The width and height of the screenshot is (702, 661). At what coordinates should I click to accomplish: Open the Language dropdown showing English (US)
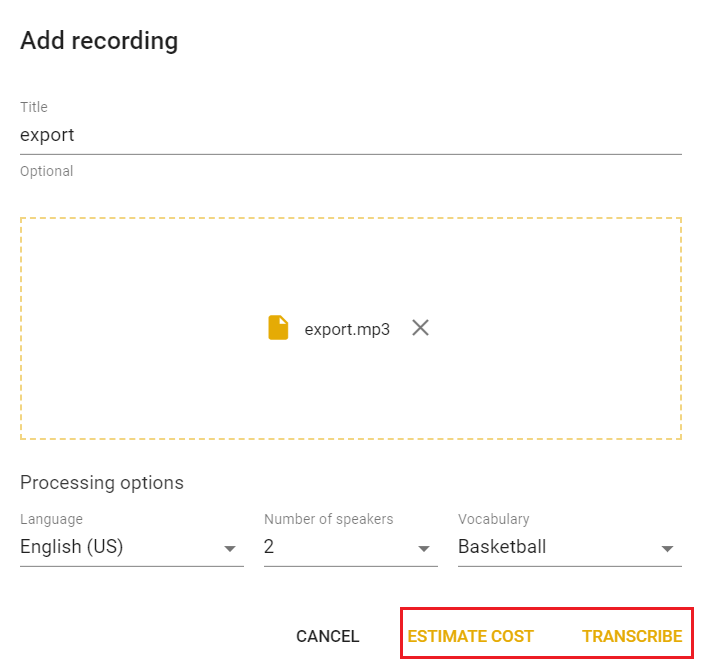132,547
